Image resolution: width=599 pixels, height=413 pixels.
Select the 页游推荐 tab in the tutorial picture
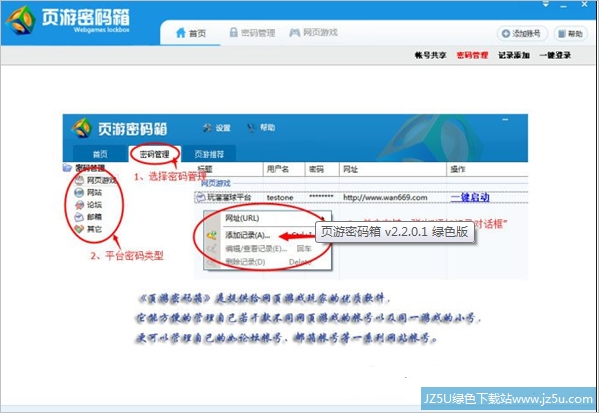[209, 154]
